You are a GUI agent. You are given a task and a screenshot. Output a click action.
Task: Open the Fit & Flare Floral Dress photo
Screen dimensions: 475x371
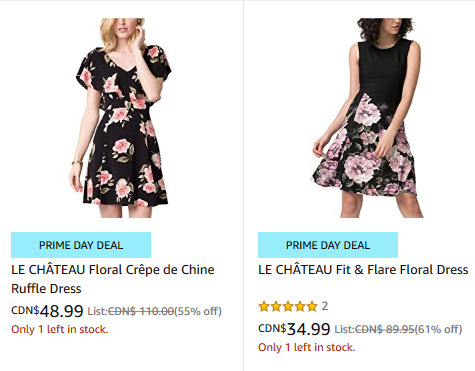[368, 118]
